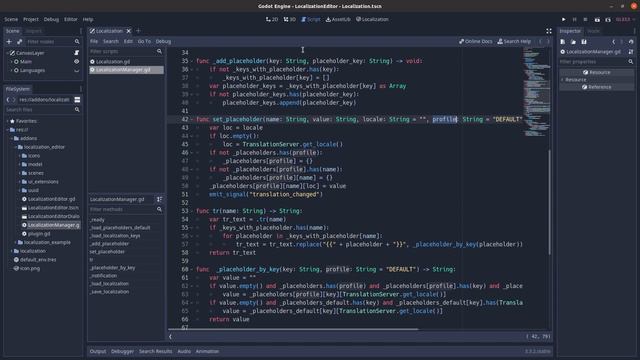640x360 pixels.
Task: Select LocalizationEditor.gd file
Action: [x=51, y=199]
